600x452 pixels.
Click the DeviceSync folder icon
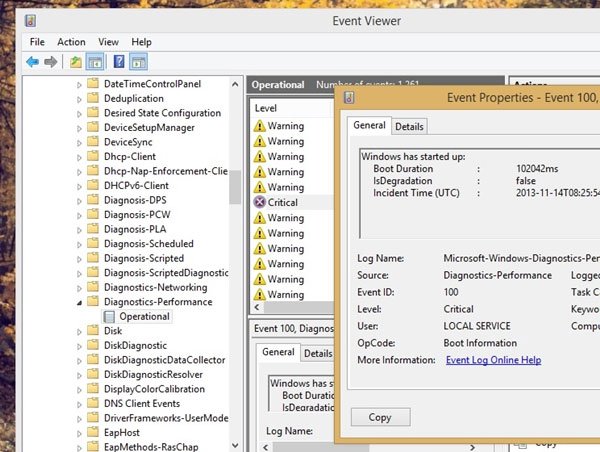93,142
